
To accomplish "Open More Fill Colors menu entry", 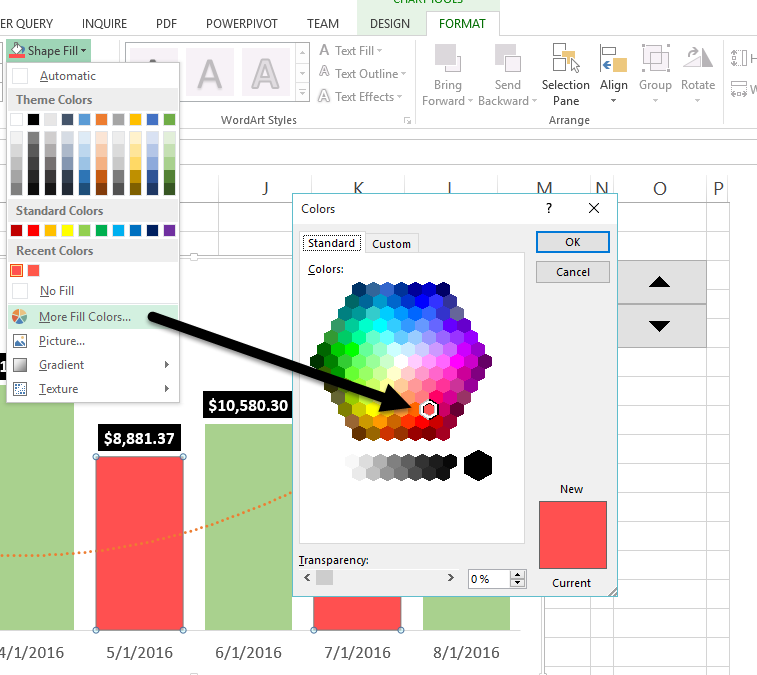I will (84, 317).
